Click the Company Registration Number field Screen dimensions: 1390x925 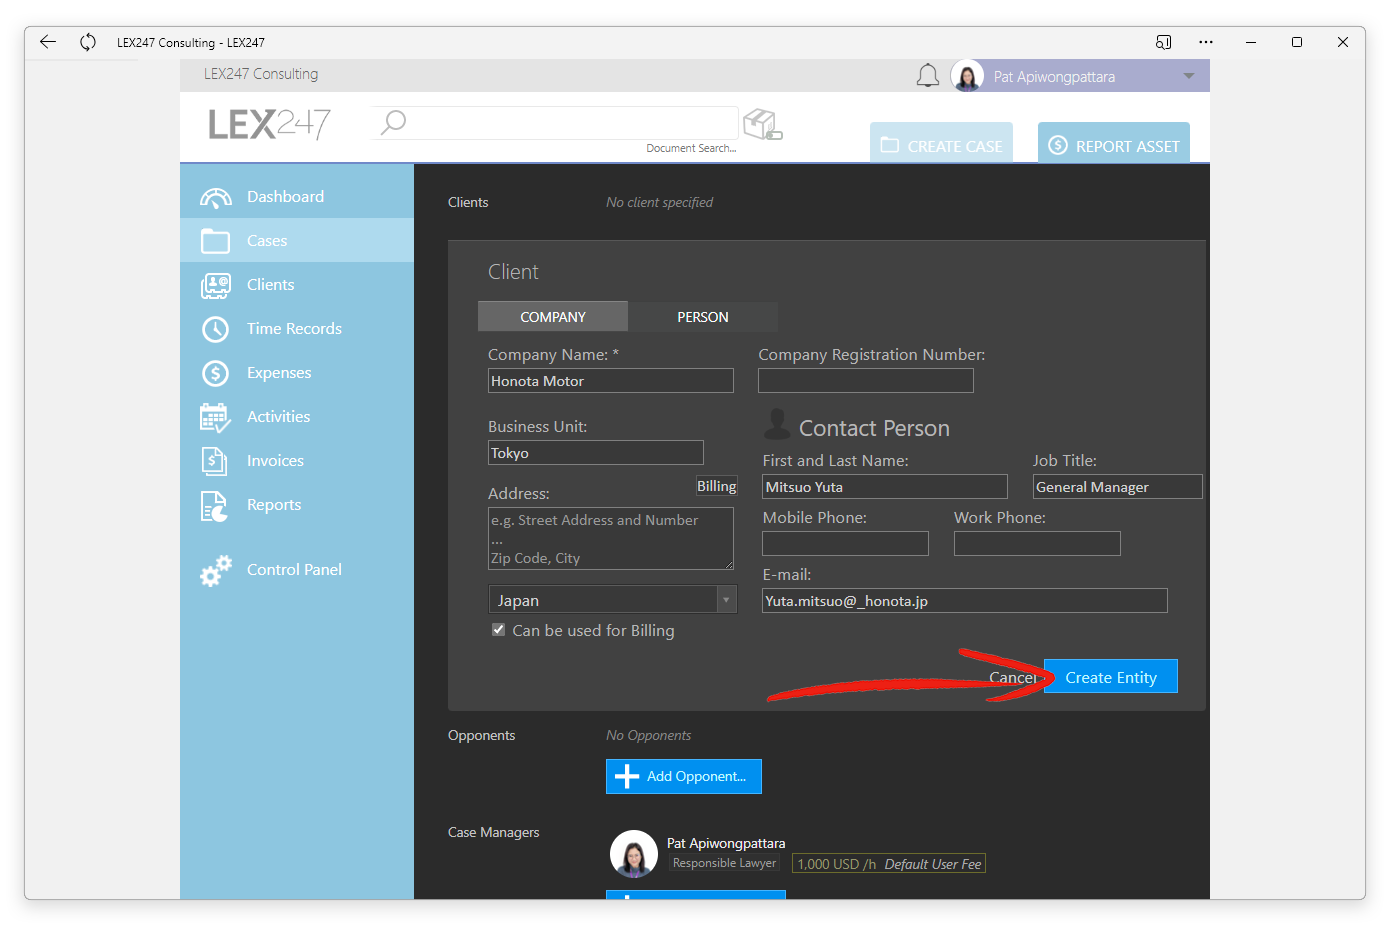pyautogui.click(x=866, y=381)
